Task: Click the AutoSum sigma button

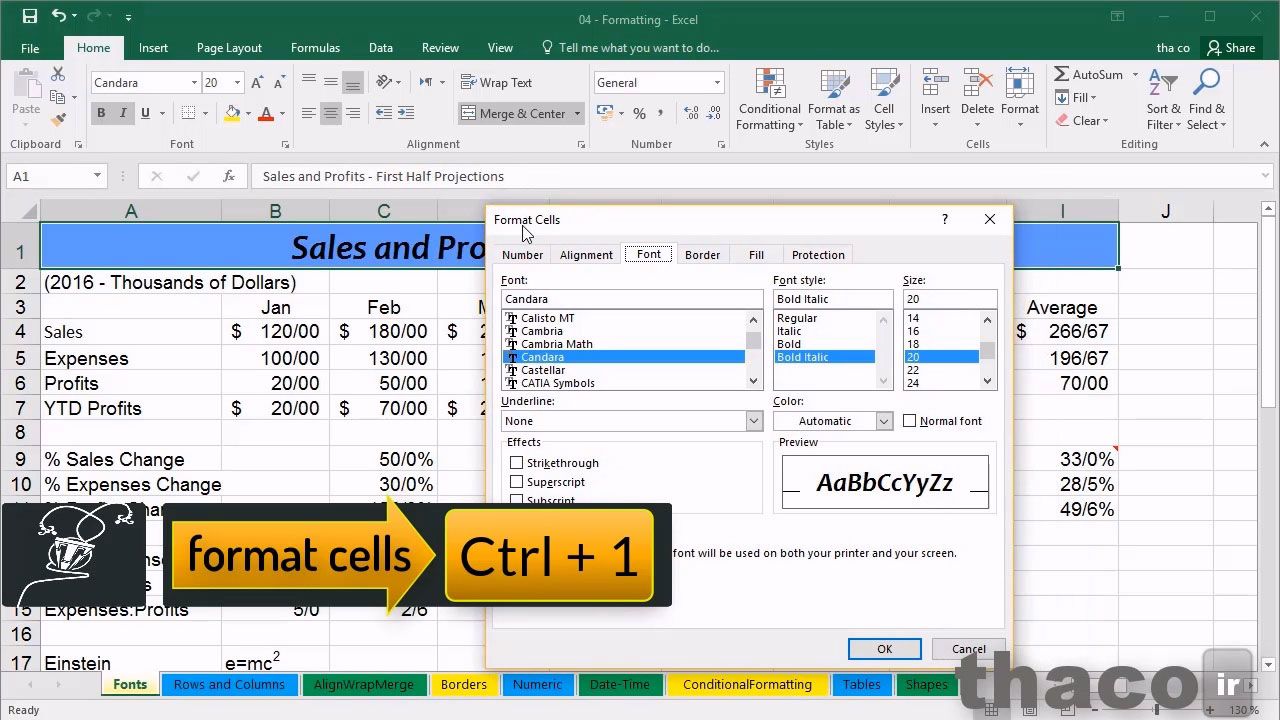Action: pos(1088,75)
